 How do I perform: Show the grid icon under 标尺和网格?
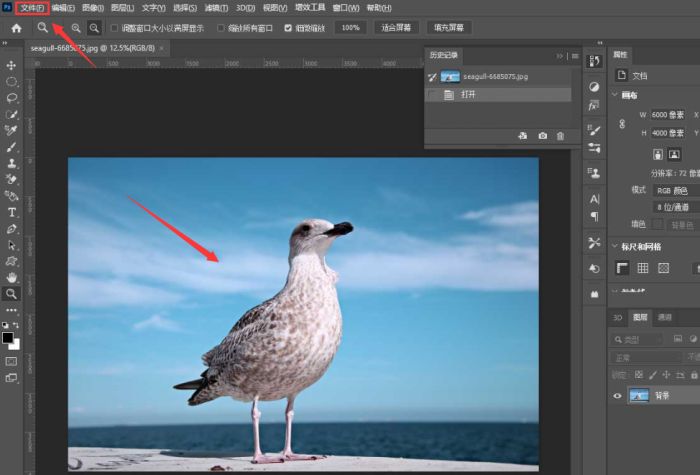click(x=643, y=268)
